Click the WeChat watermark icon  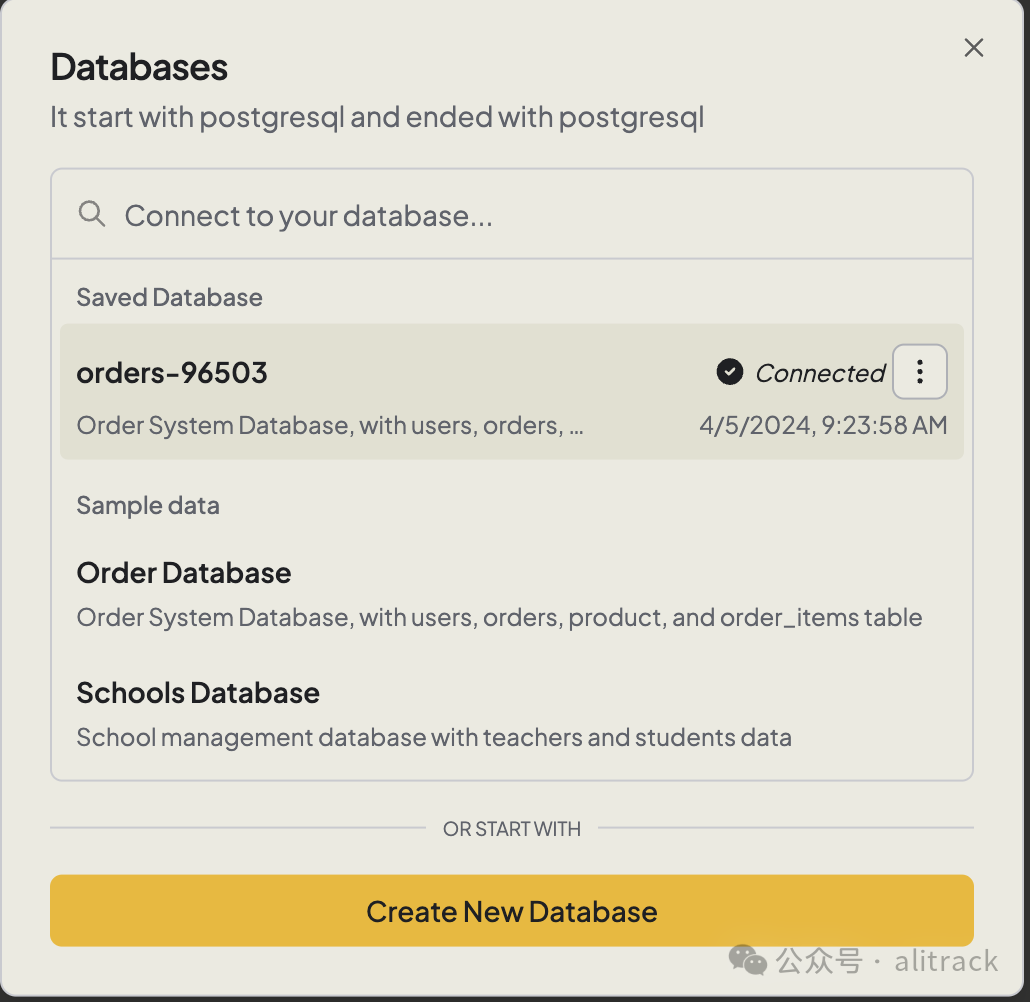[x=747, y=960]
